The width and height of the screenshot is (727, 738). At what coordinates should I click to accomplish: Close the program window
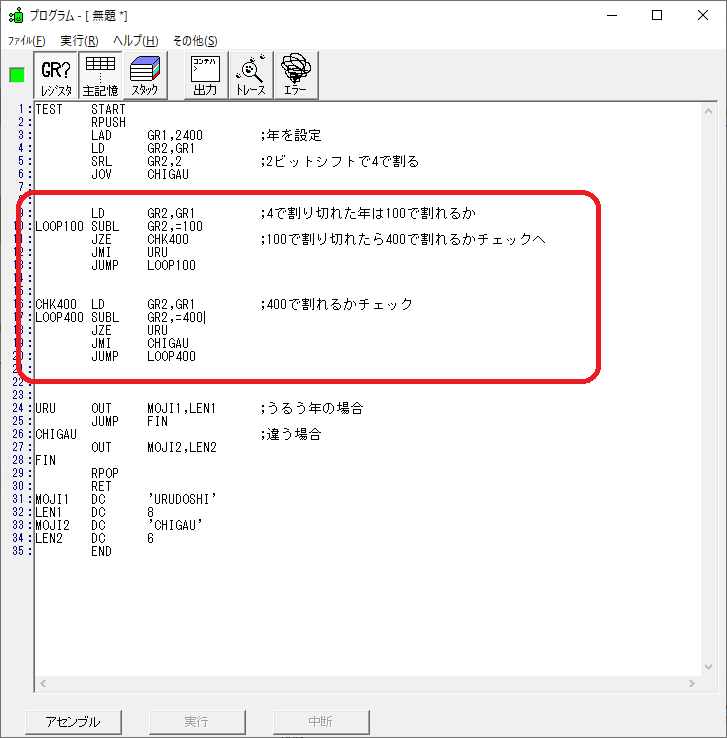tap(703, 16)
